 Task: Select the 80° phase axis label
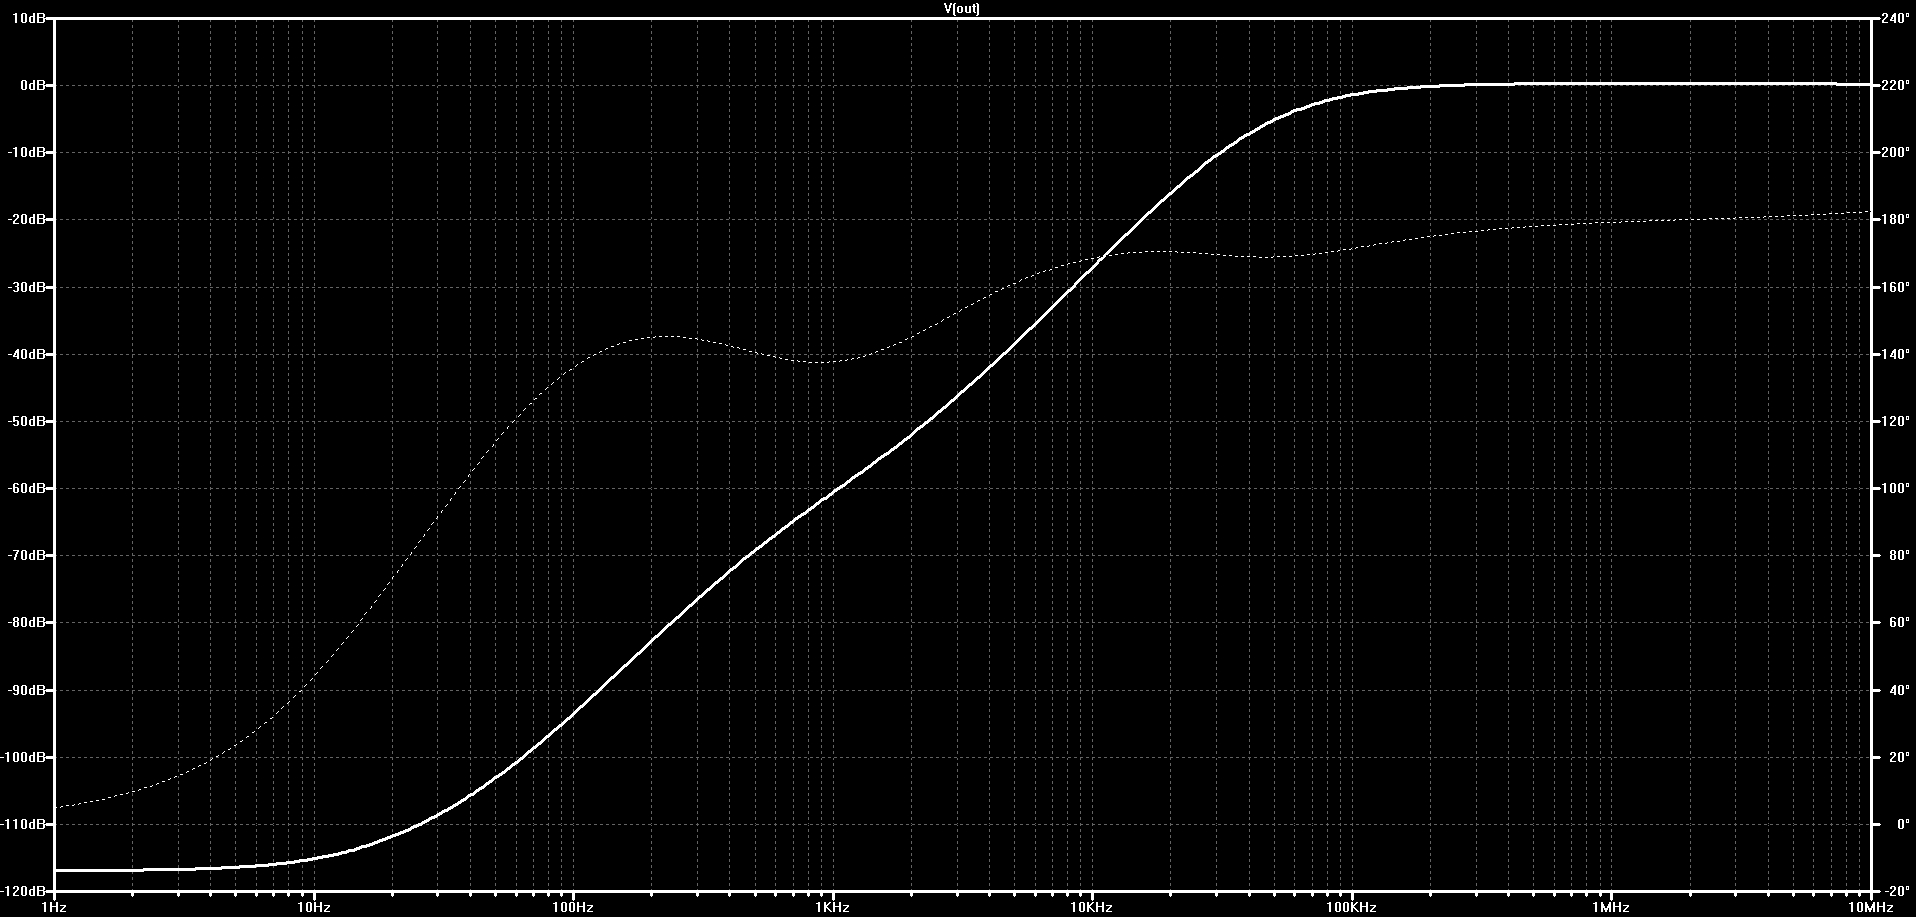pyautogui.click(x=1898, y=555)
